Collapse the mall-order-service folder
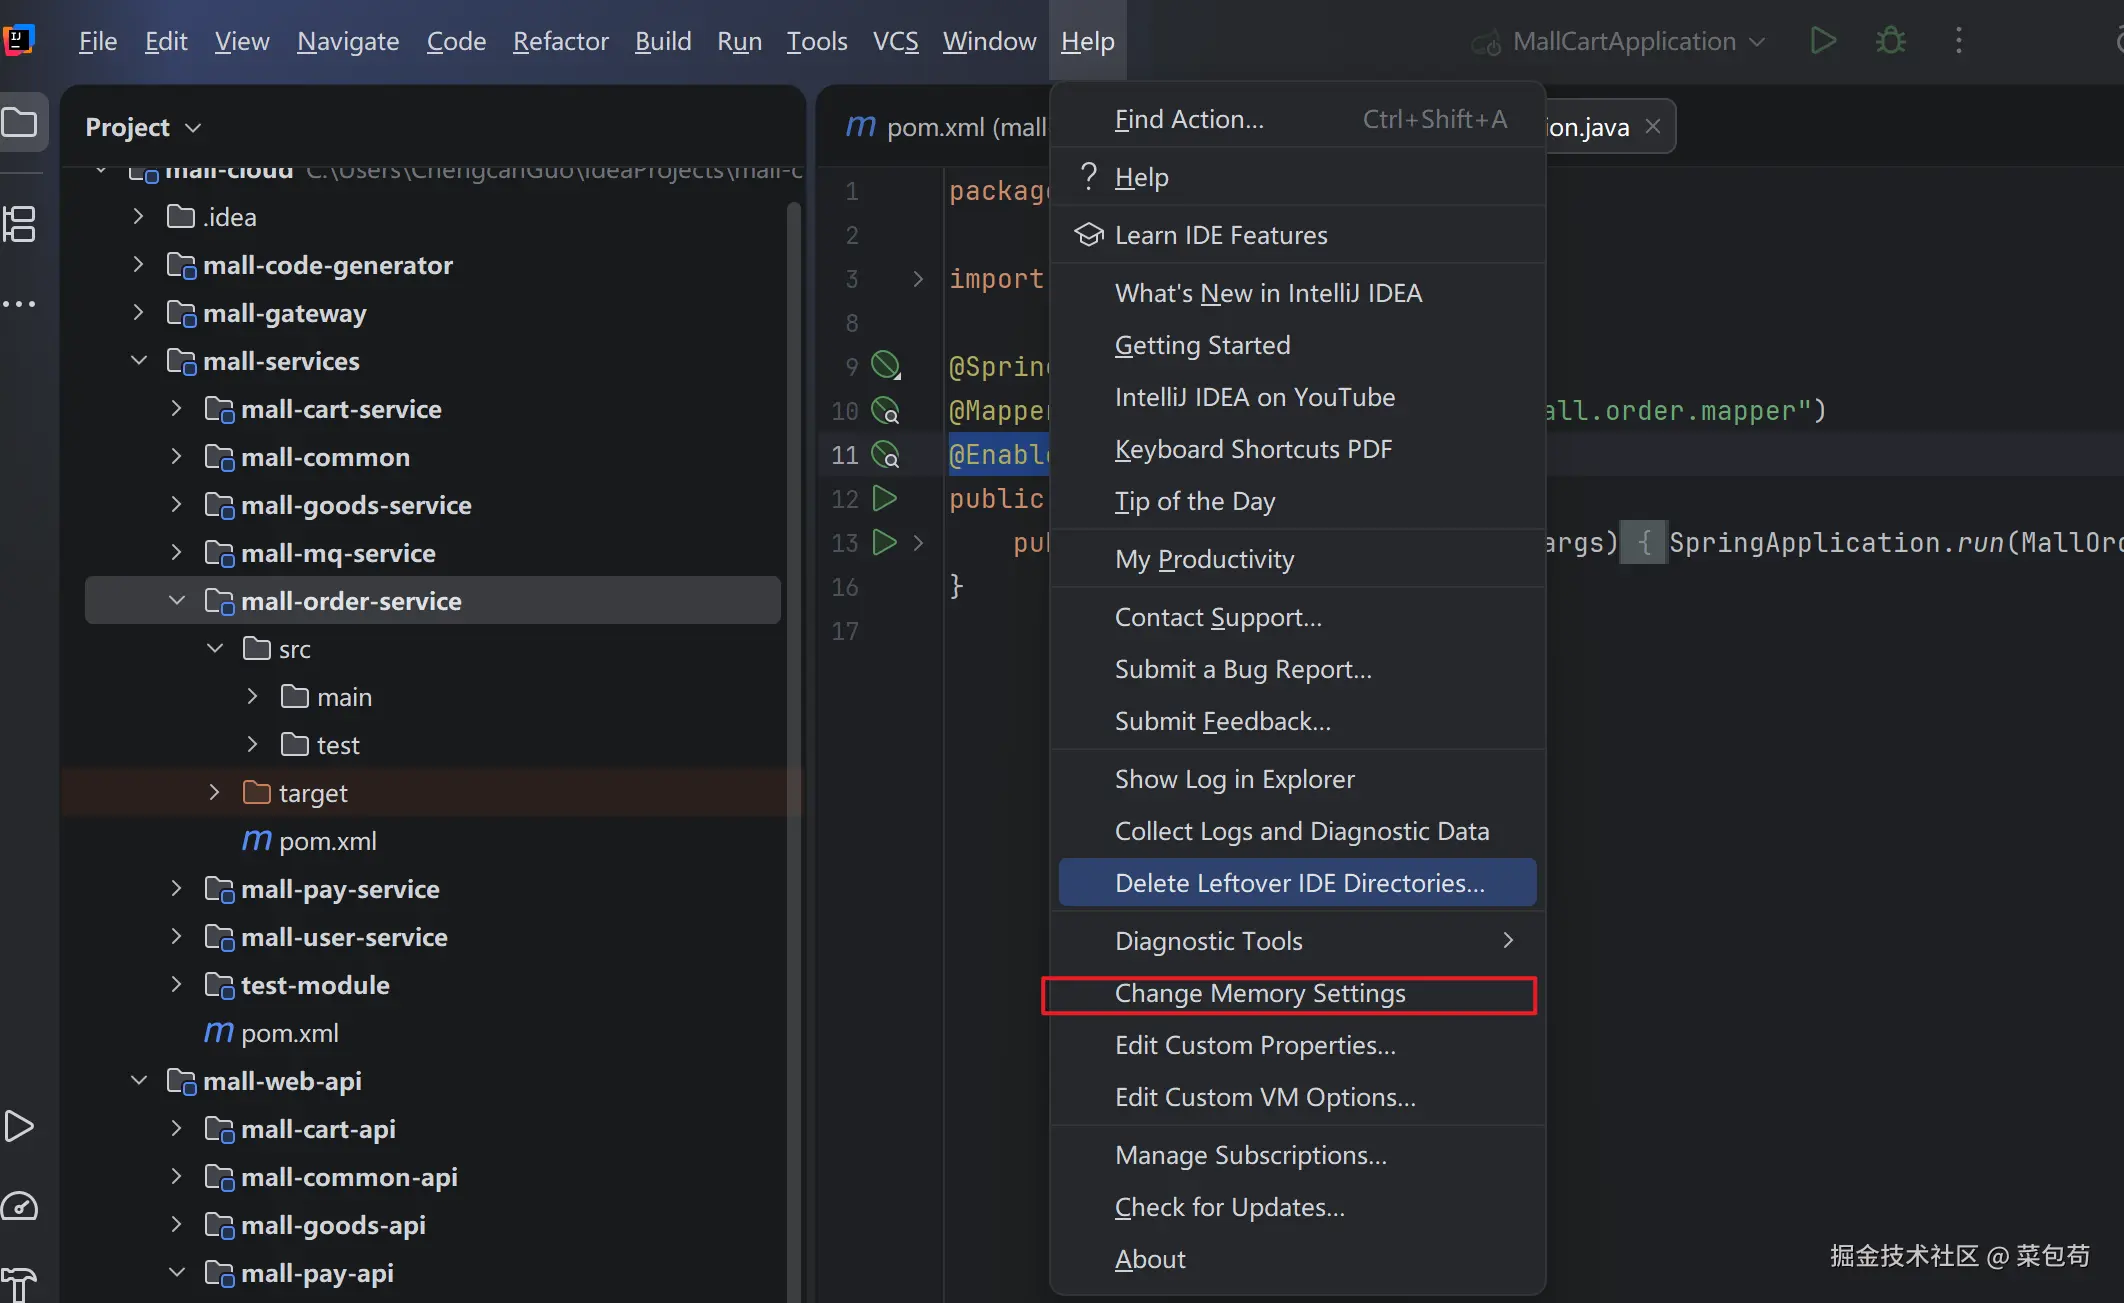 pyautogui.click(x=177, y=601)
